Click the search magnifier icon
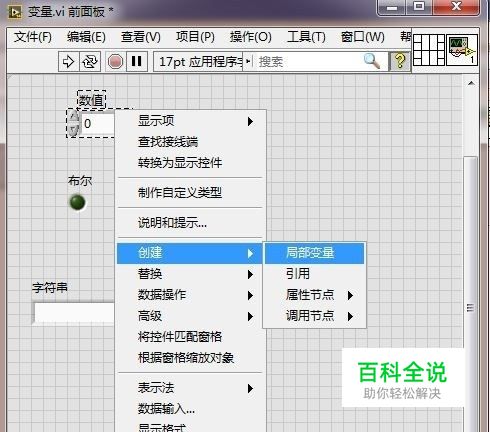Viewport: 490px width, 432px height. coord(372,61)
